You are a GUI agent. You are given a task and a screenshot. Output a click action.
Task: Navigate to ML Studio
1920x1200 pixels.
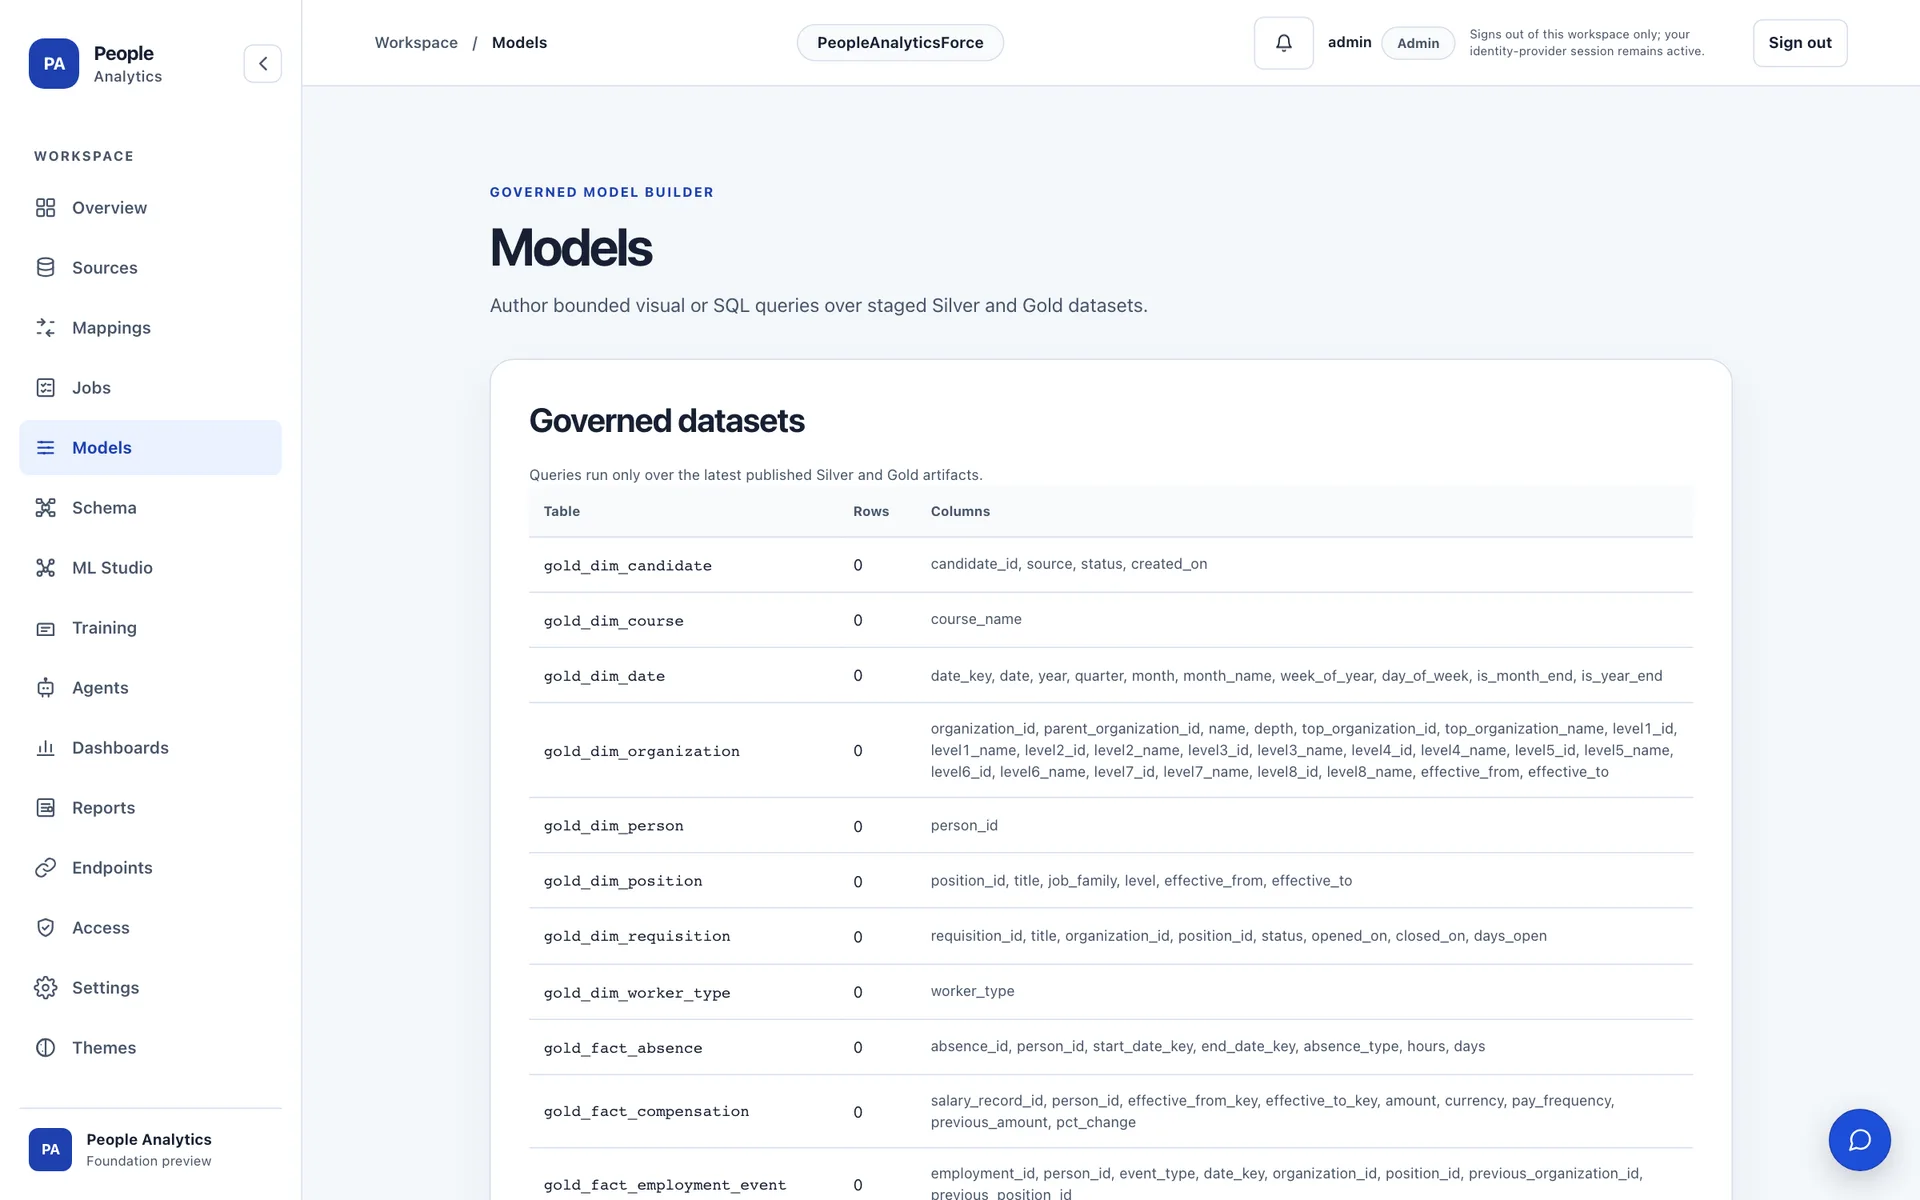[x=150, y=568]
